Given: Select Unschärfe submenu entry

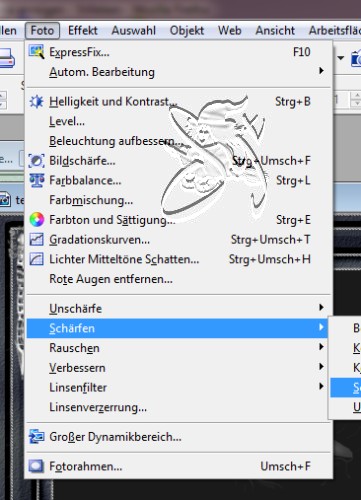Looking at the screenshot, I should pyautogui.click(x=180, y=308).
